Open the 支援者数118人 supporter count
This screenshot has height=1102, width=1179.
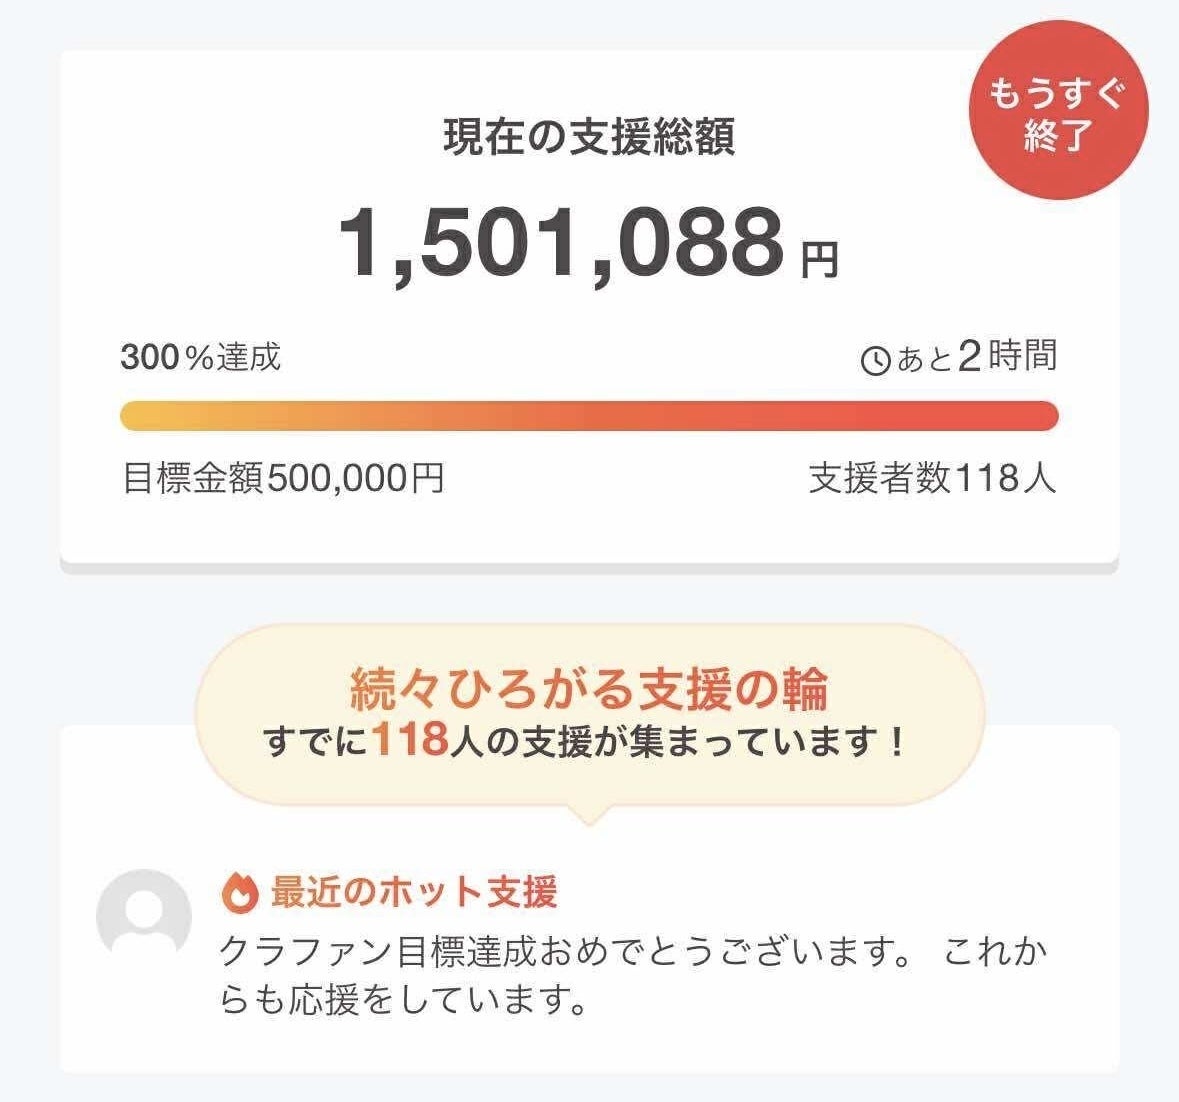click(932, 479)
